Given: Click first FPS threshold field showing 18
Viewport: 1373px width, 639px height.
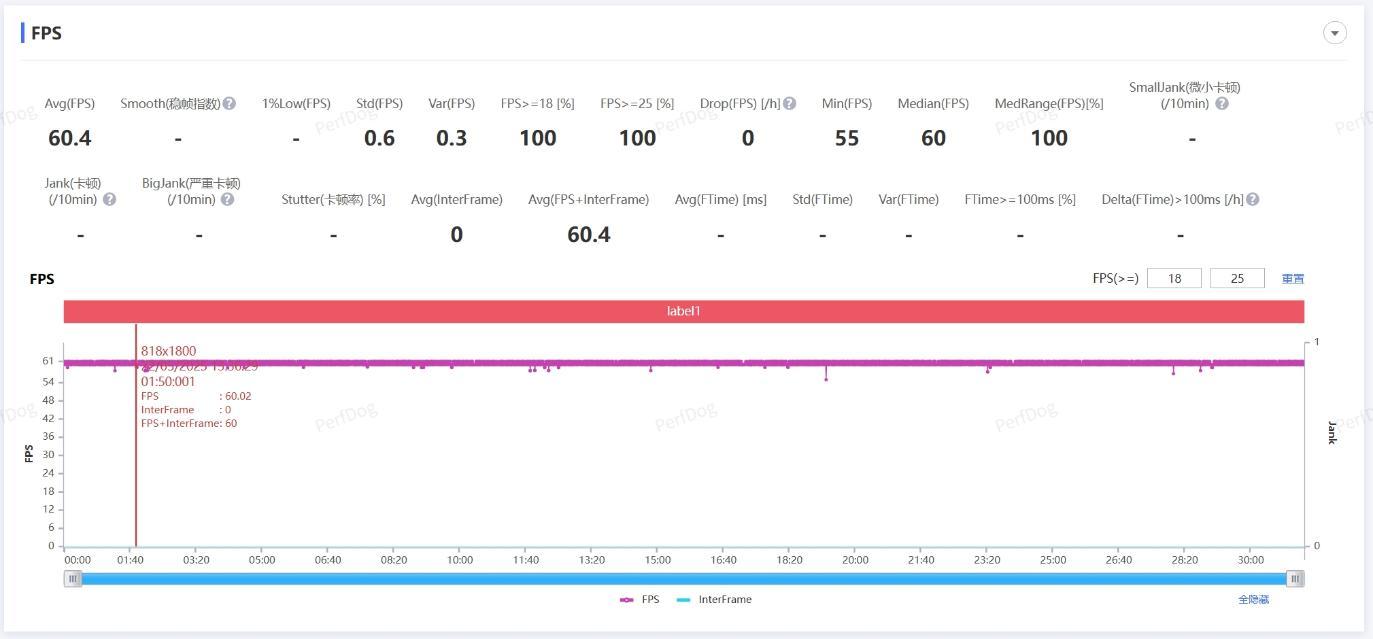Looking at the screenshot, I should pos(1175,278).
